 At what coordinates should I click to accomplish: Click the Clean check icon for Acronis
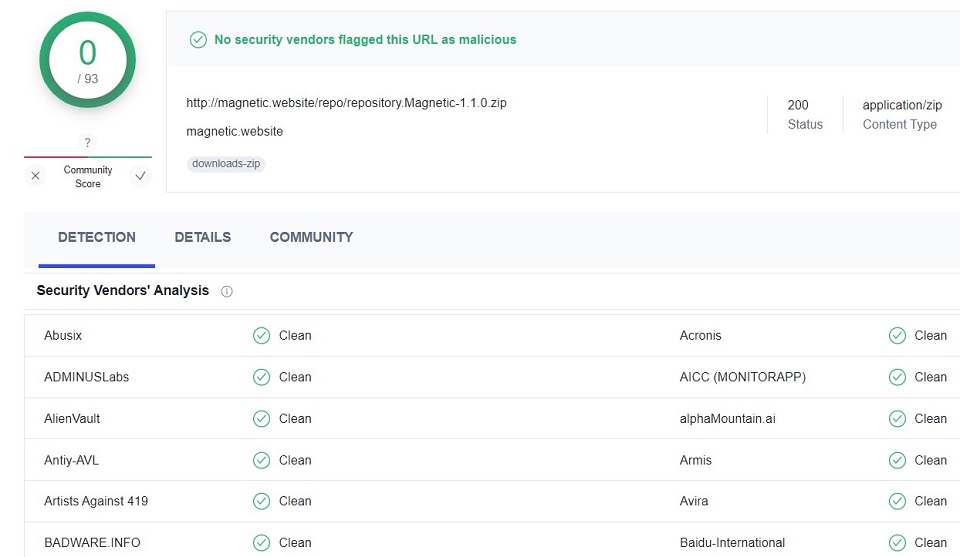[898, 335]
